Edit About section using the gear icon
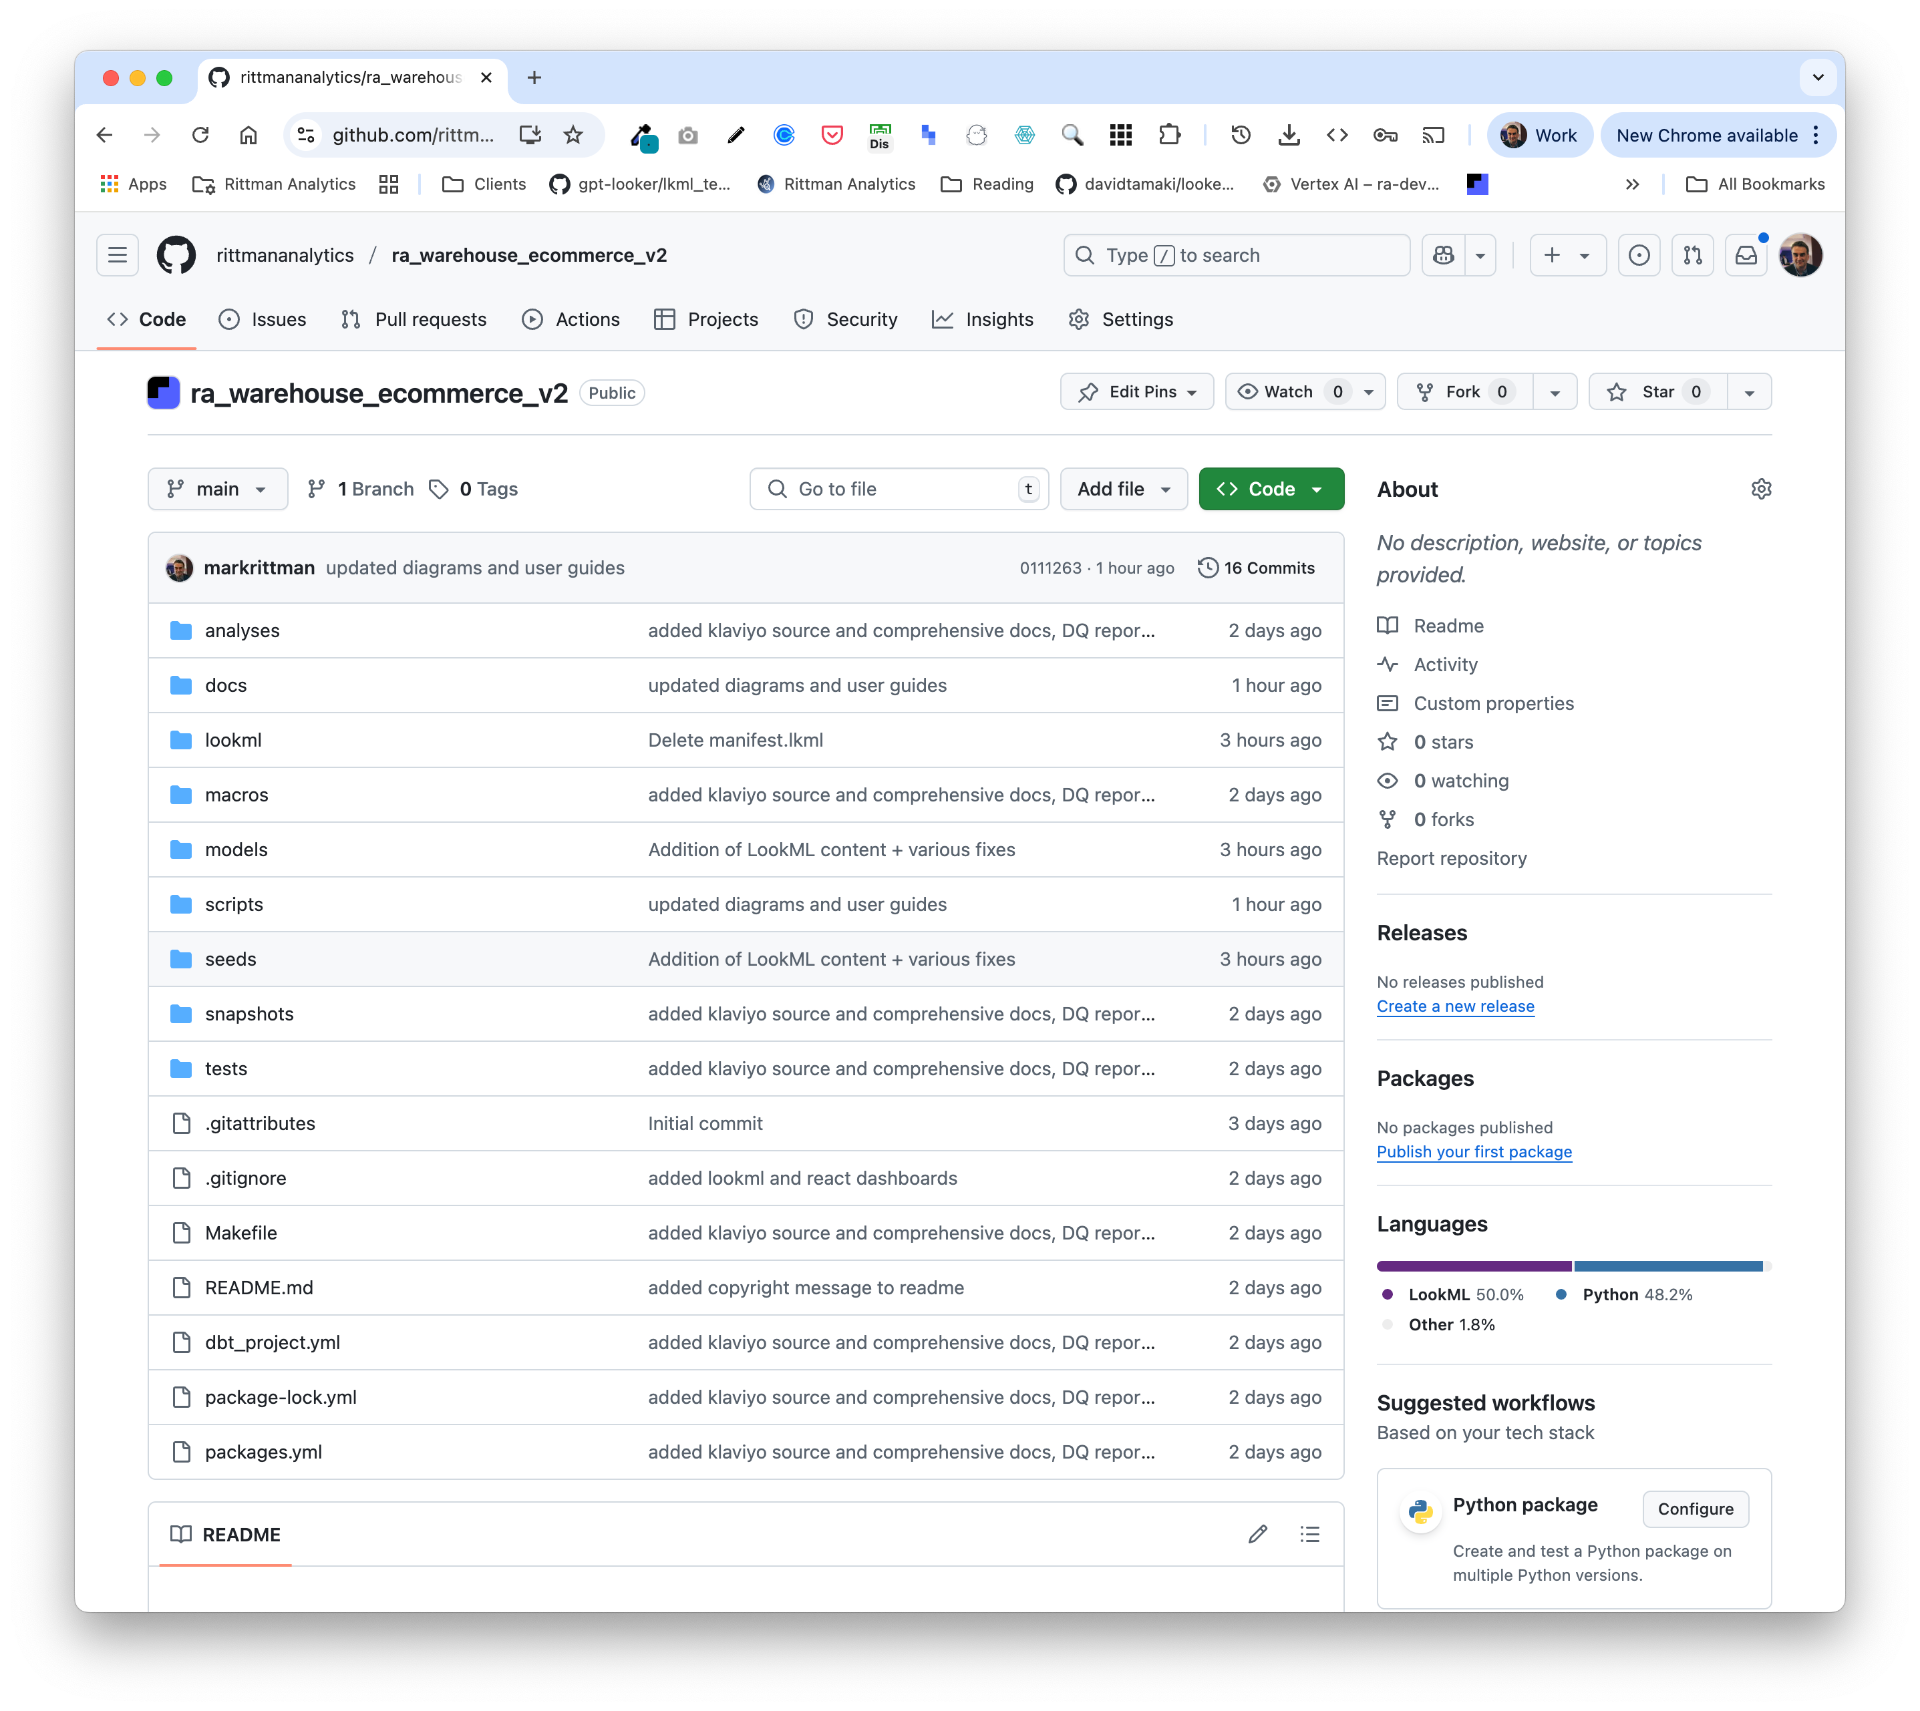The width and height of the screenshot is (1920, 1711). click(x=1762, y=489)
